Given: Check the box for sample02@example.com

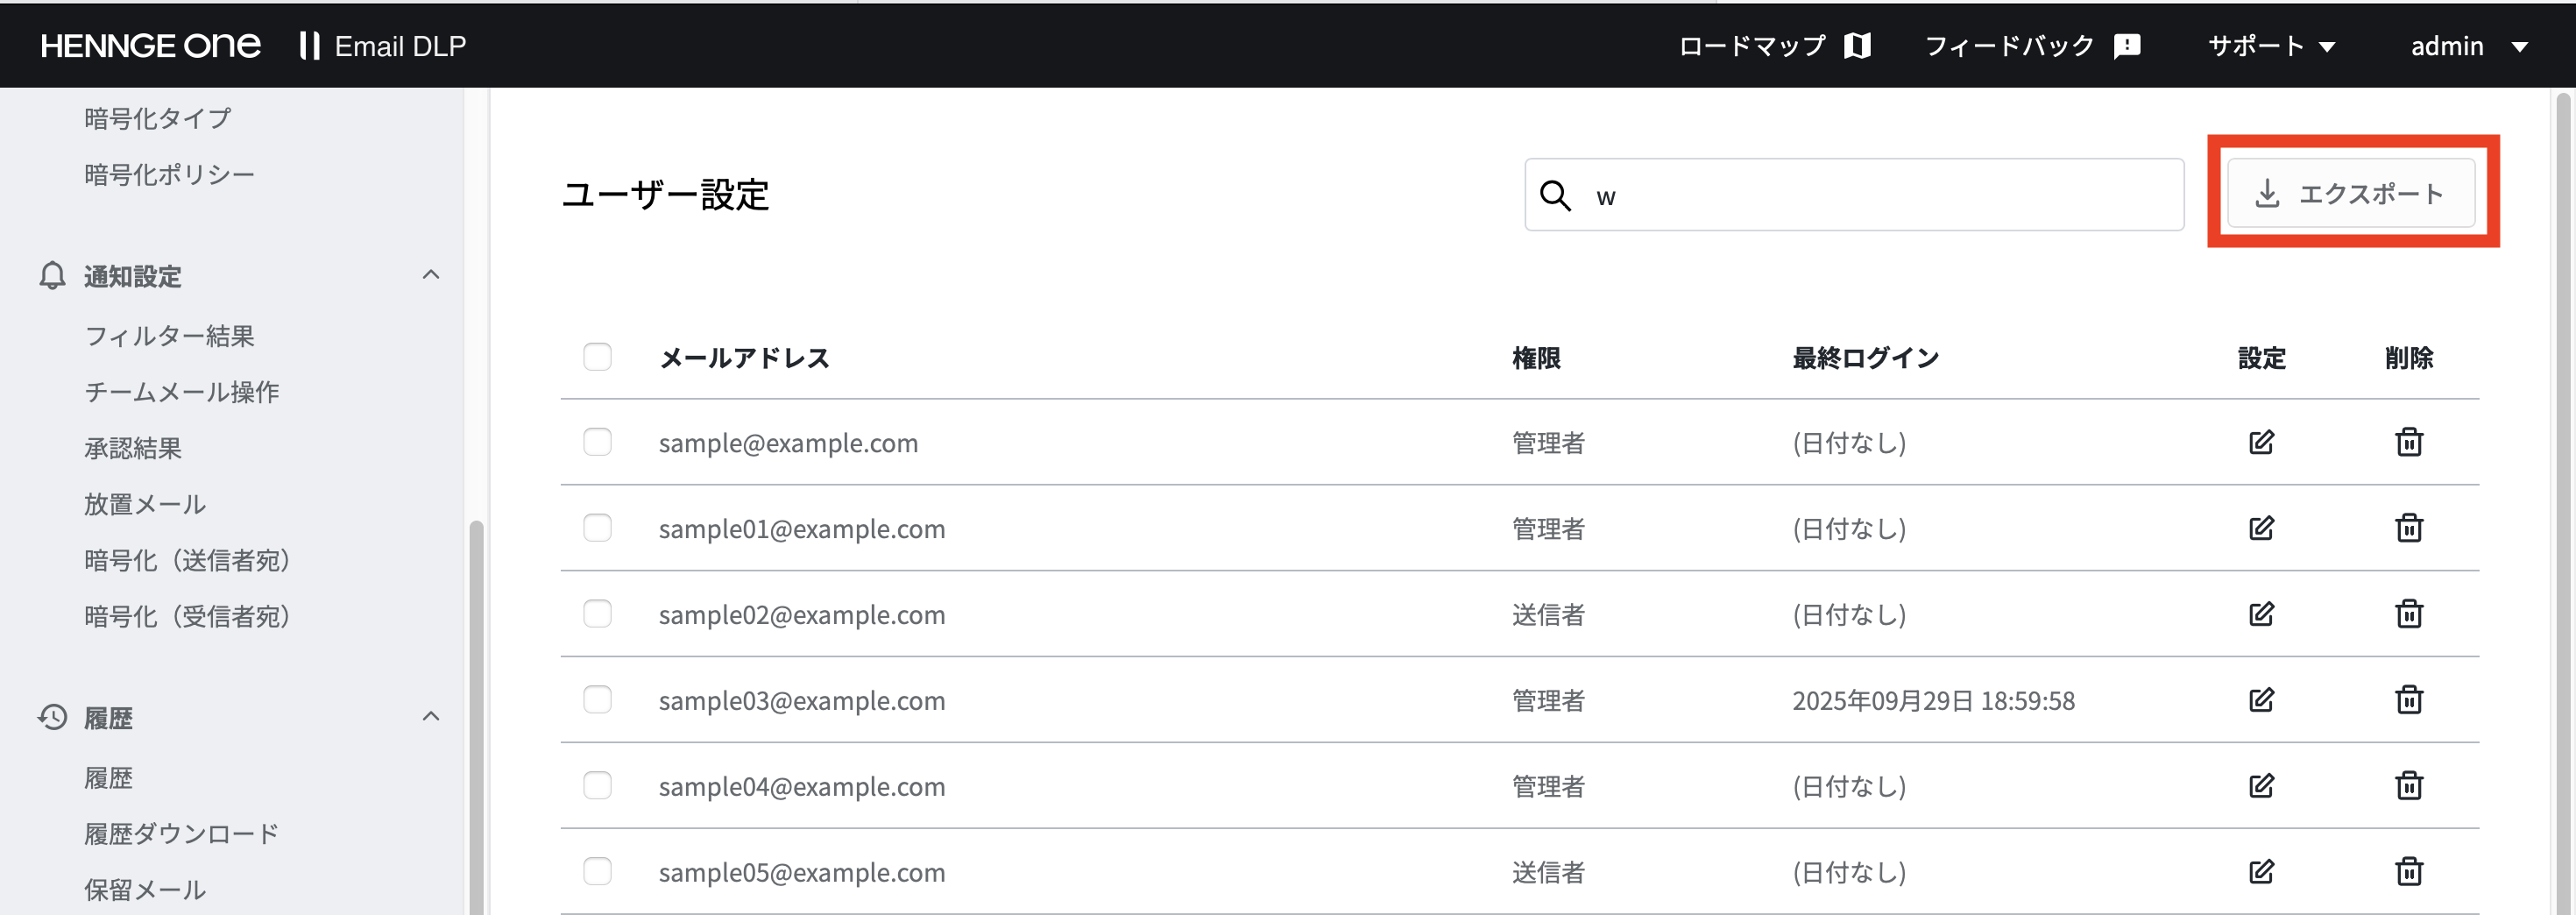Looking at the screenshot, I should point(597,614).
